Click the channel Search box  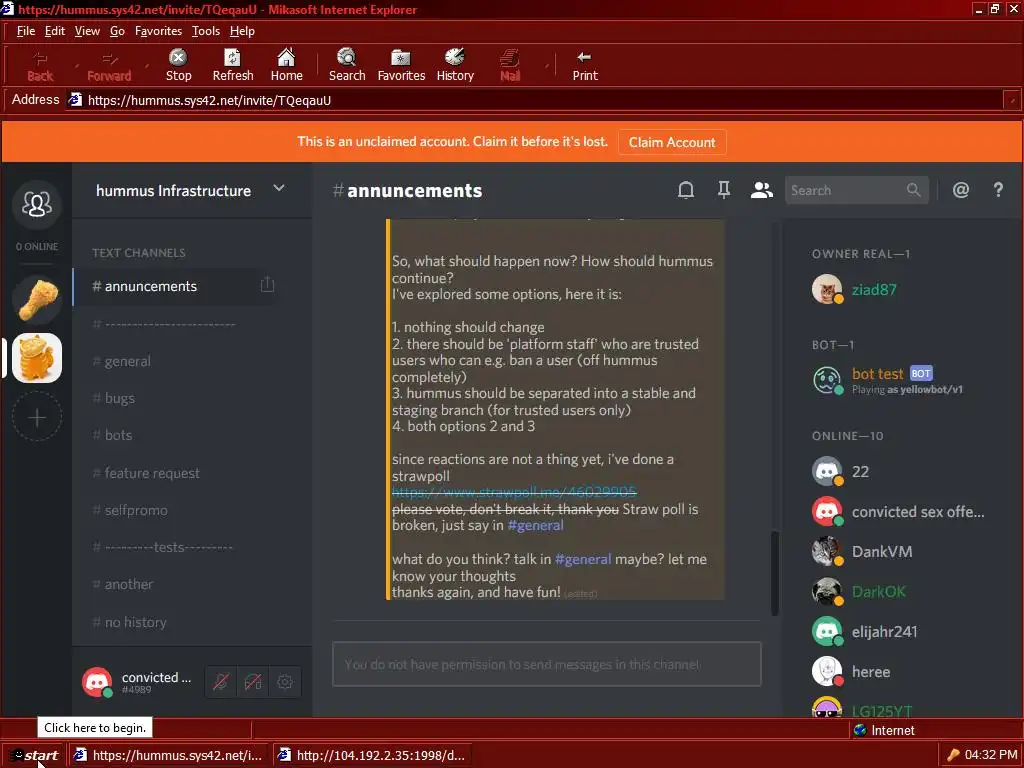point(856,190)
